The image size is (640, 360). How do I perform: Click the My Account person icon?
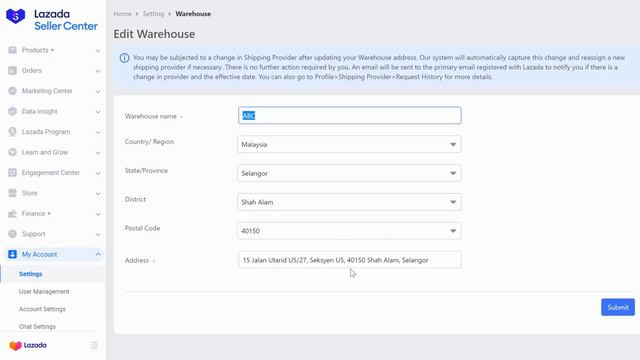(x=12, y=254)
